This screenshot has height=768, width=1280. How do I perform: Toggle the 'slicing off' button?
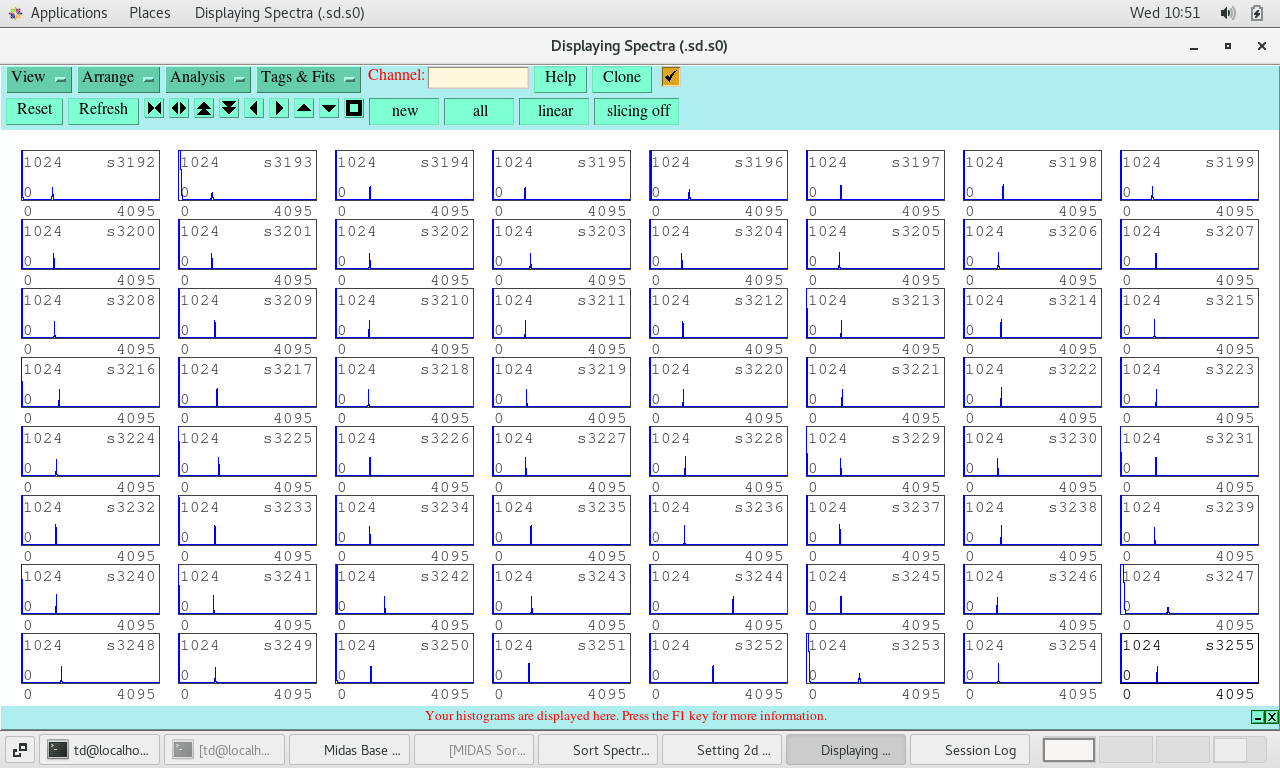tap(637, 111)
